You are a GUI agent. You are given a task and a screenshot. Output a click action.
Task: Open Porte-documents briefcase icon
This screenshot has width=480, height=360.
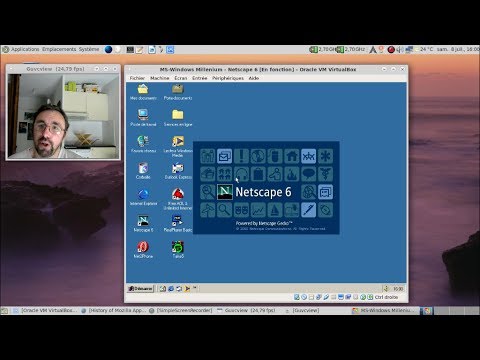pyautogui.click(x=178, y=92)
